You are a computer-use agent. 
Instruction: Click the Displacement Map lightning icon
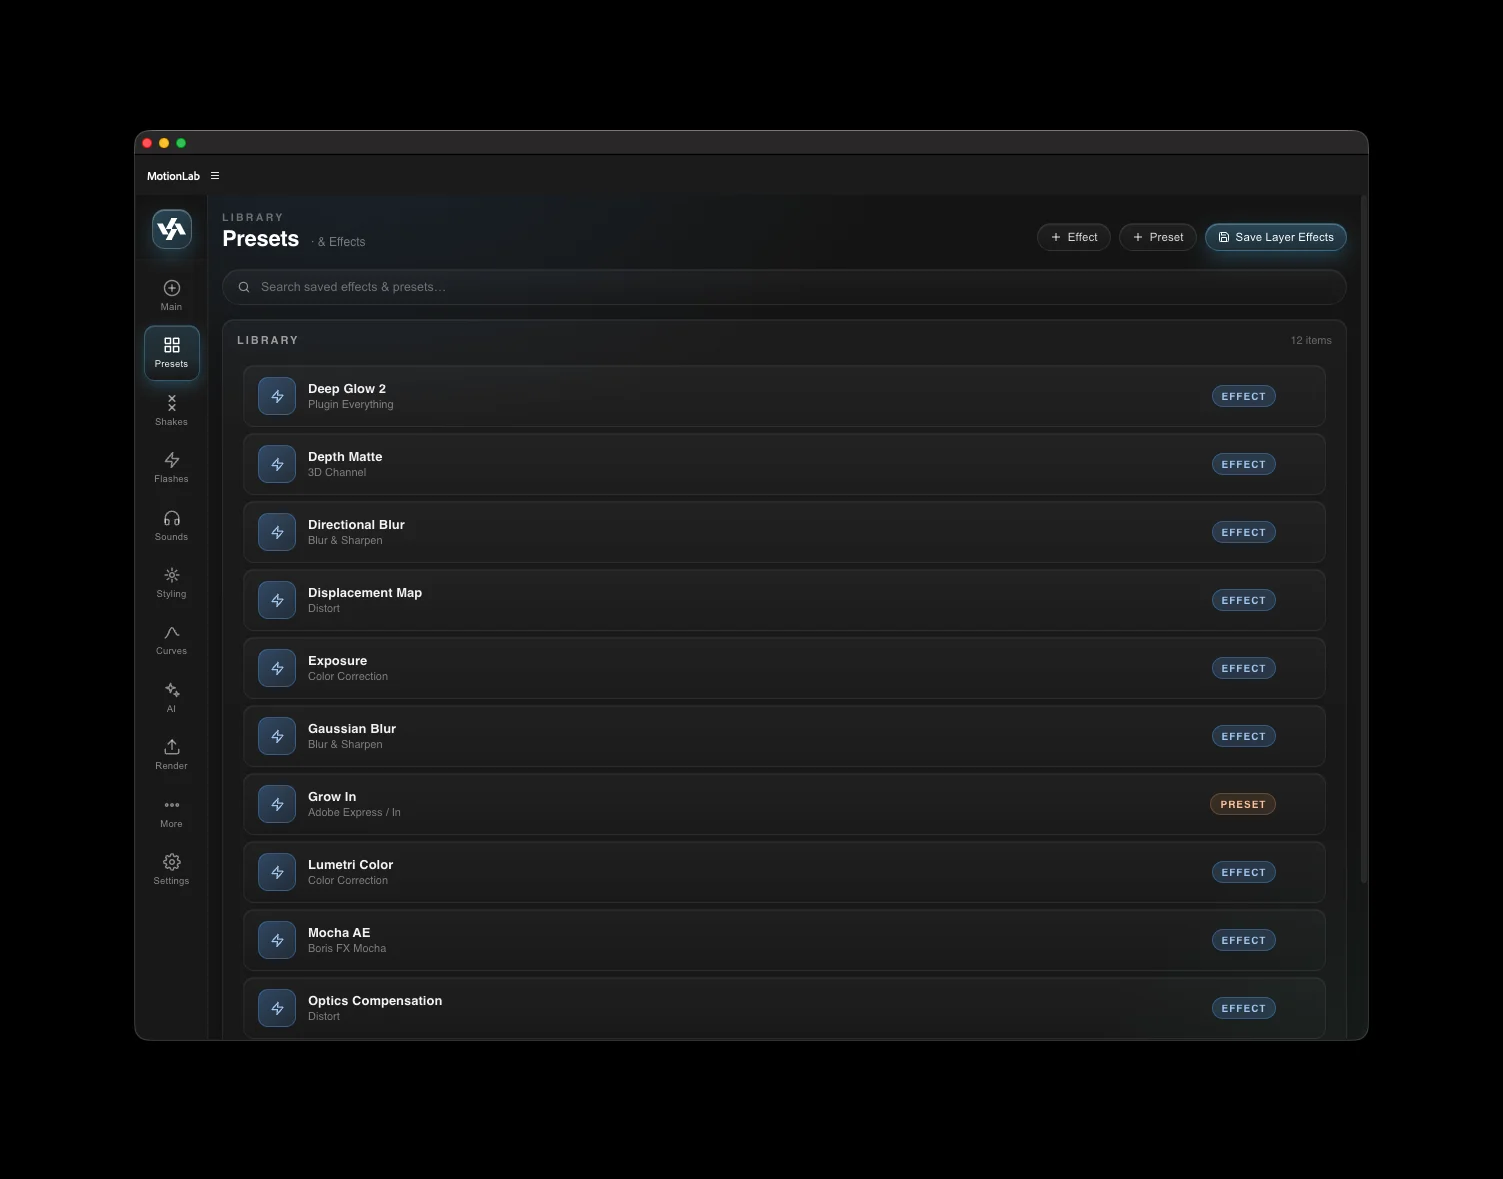click(277, 600)
